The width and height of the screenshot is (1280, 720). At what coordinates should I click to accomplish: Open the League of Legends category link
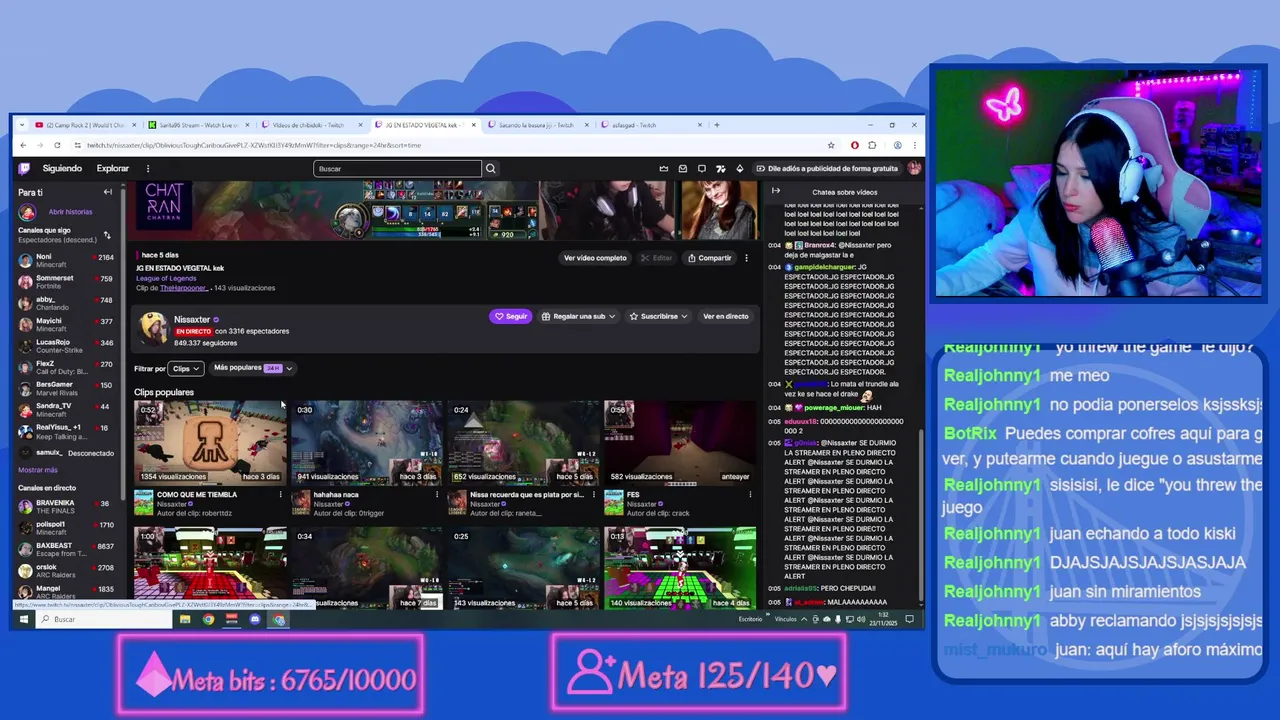coord(166,278)
